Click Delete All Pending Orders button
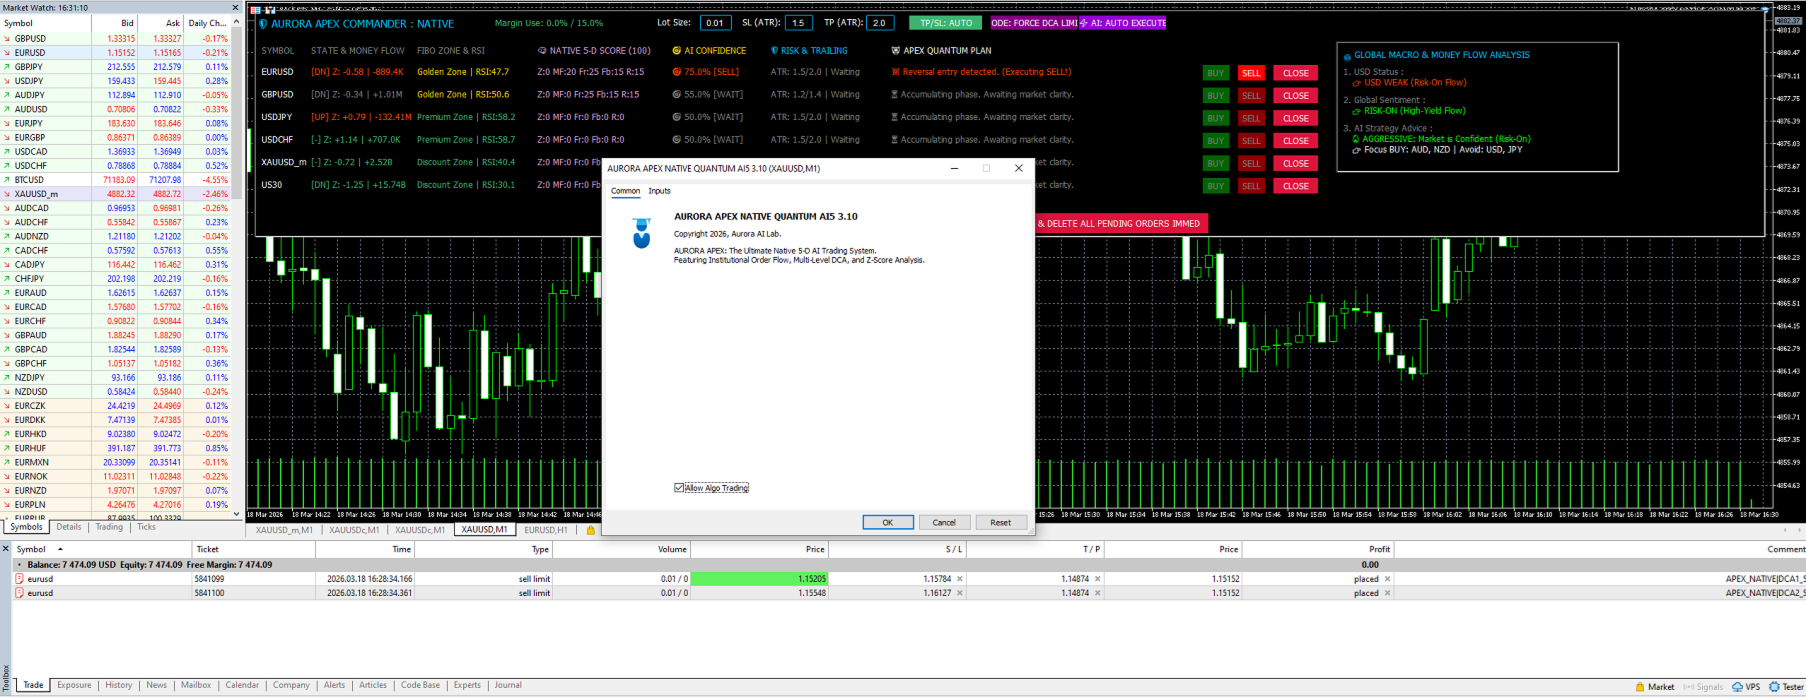Screen dimensions: 1806x697 tap(1122, 224)
